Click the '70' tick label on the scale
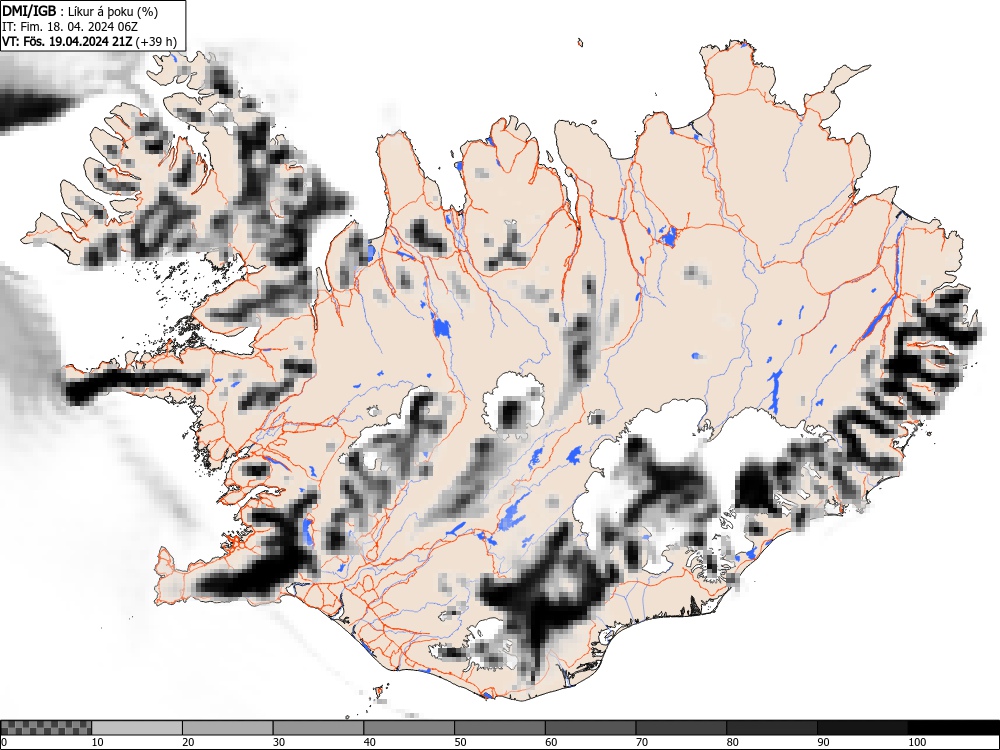Viewport: 1000px width, 750px height. coord(641,742)
